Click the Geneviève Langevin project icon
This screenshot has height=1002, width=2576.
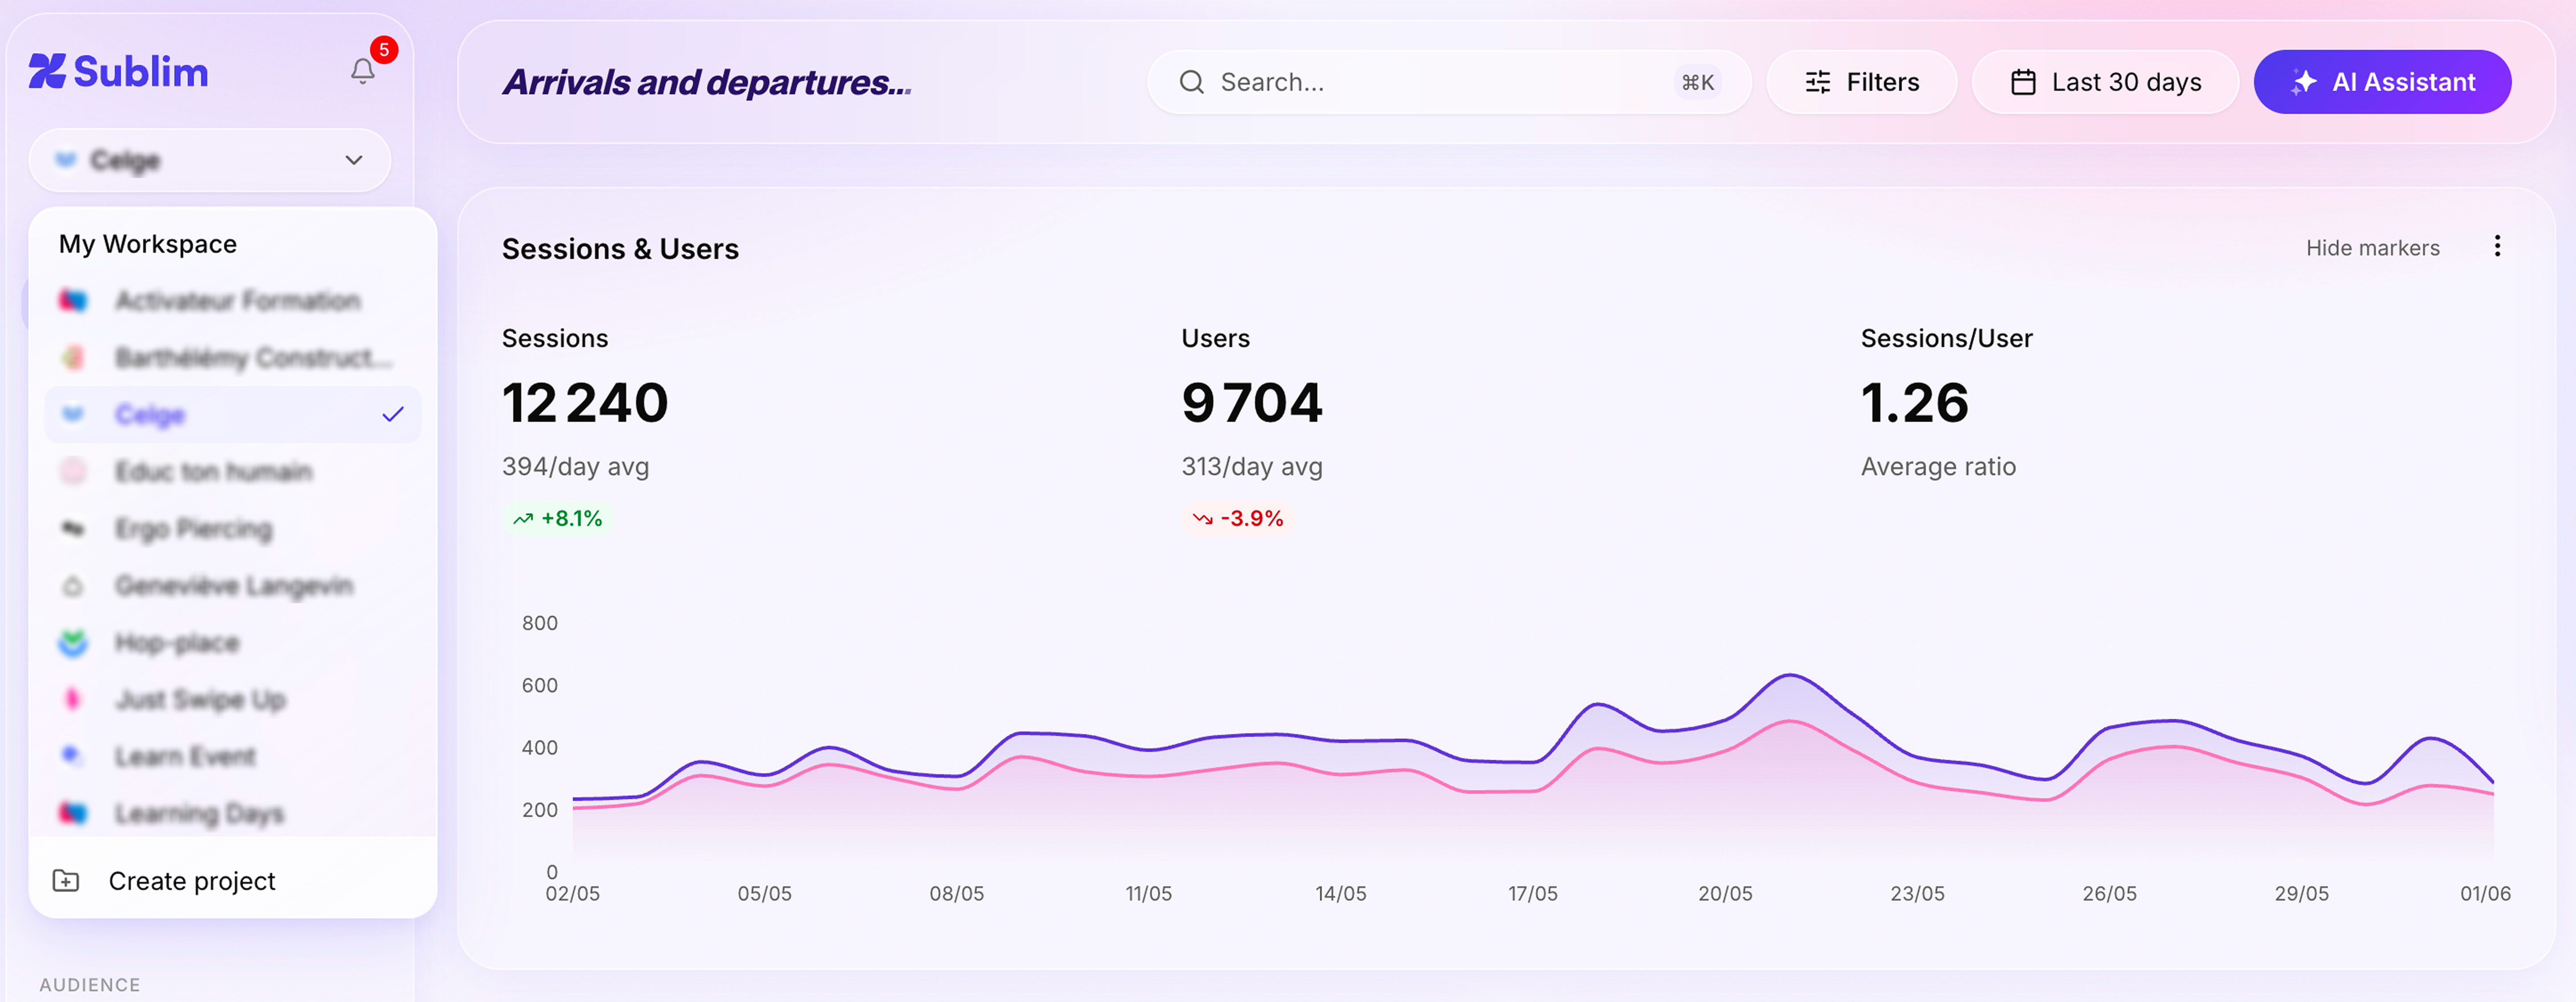[x=73, y=585]
